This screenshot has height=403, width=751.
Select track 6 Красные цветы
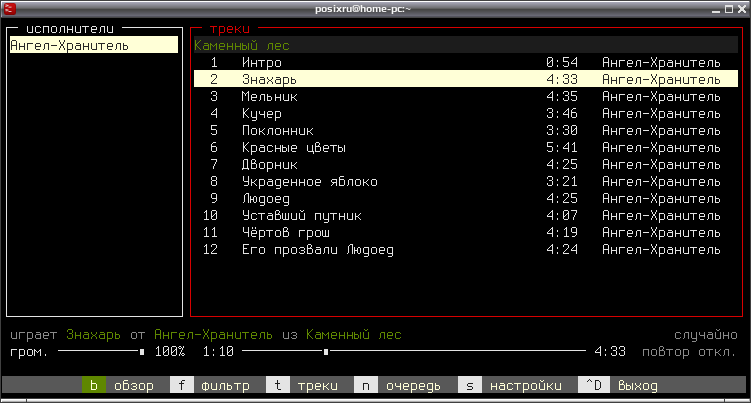[466, 147]
